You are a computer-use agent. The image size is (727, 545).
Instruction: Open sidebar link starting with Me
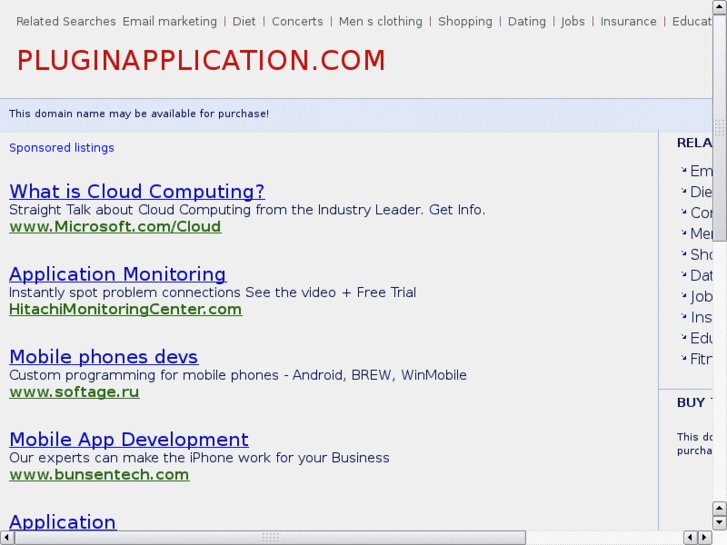pos(701,233)
